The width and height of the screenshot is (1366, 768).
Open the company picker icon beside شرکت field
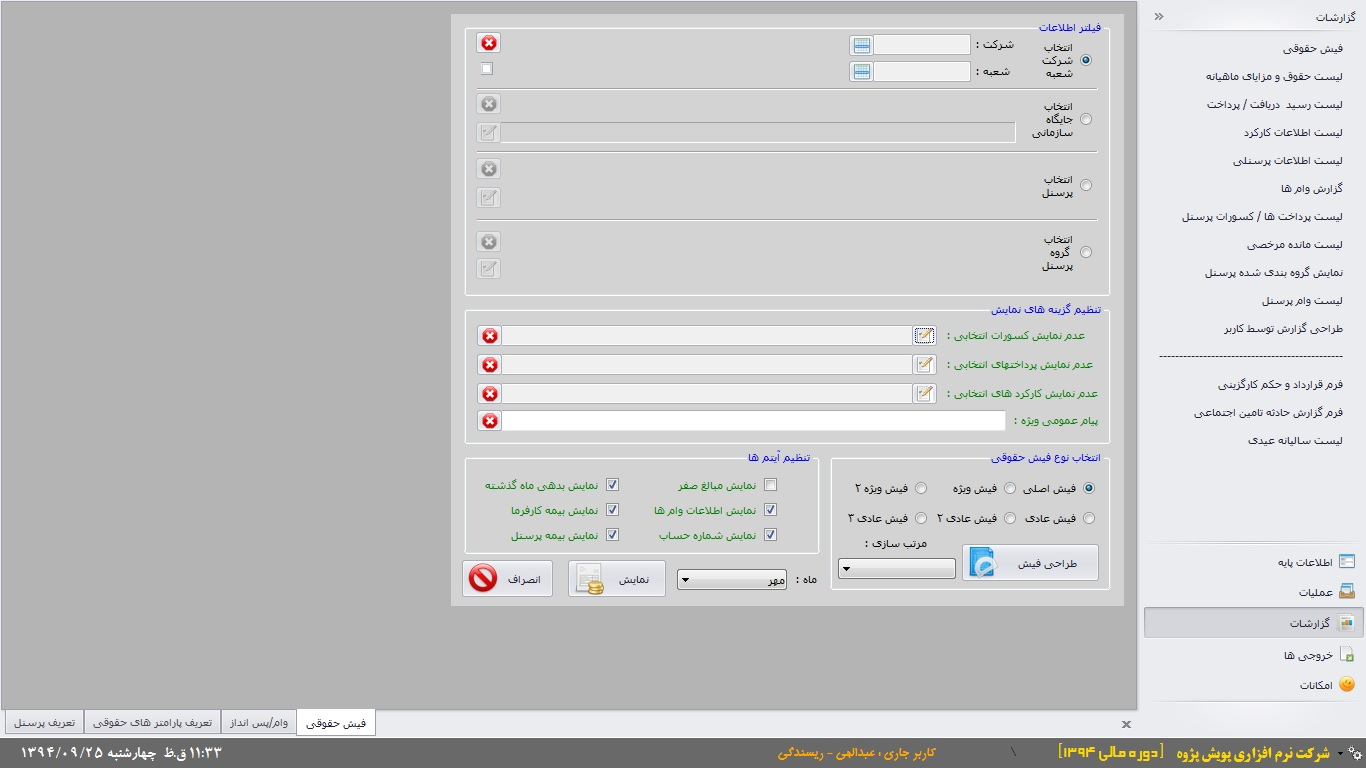[860, 43]
